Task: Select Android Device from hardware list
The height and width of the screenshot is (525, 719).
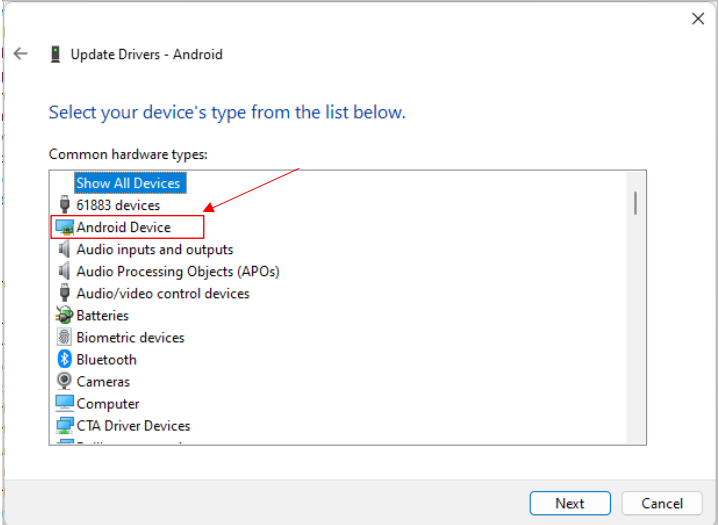Action: (x=124, y=227)
